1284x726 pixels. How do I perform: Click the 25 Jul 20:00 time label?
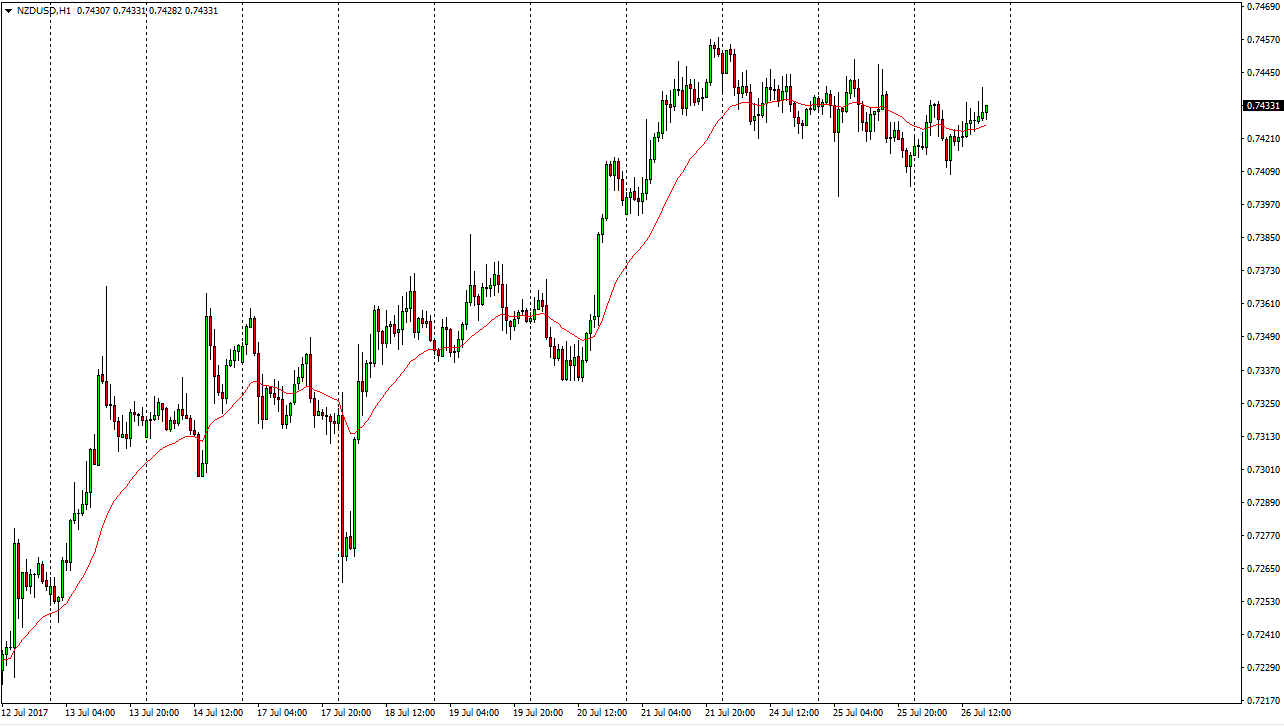coord(922,713)
